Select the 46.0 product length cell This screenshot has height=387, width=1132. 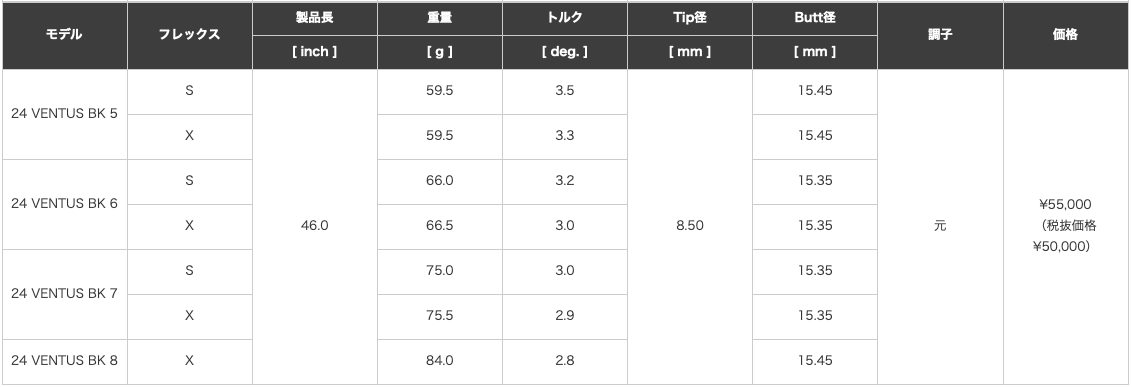pyautogui.click(x=315, y=227)
